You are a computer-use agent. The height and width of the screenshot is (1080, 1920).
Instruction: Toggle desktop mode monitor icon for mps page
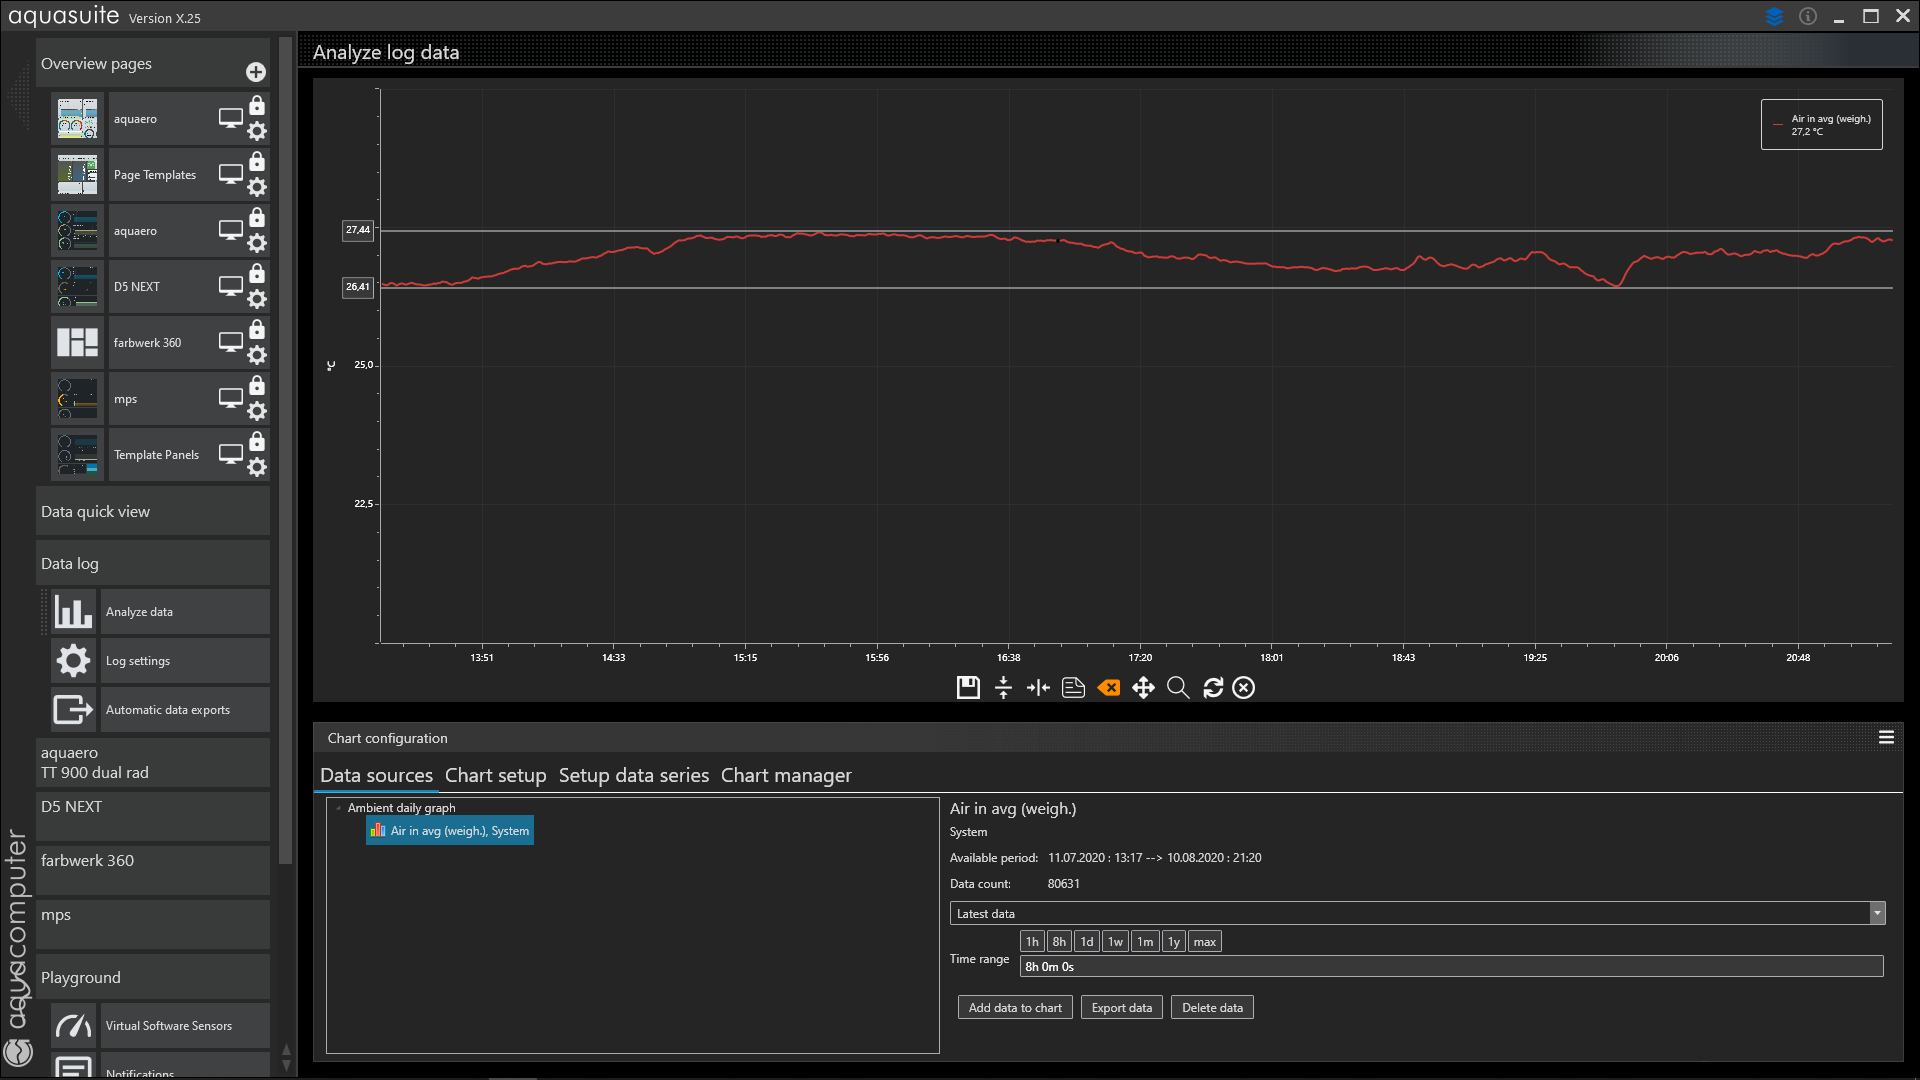click(231, 398)
